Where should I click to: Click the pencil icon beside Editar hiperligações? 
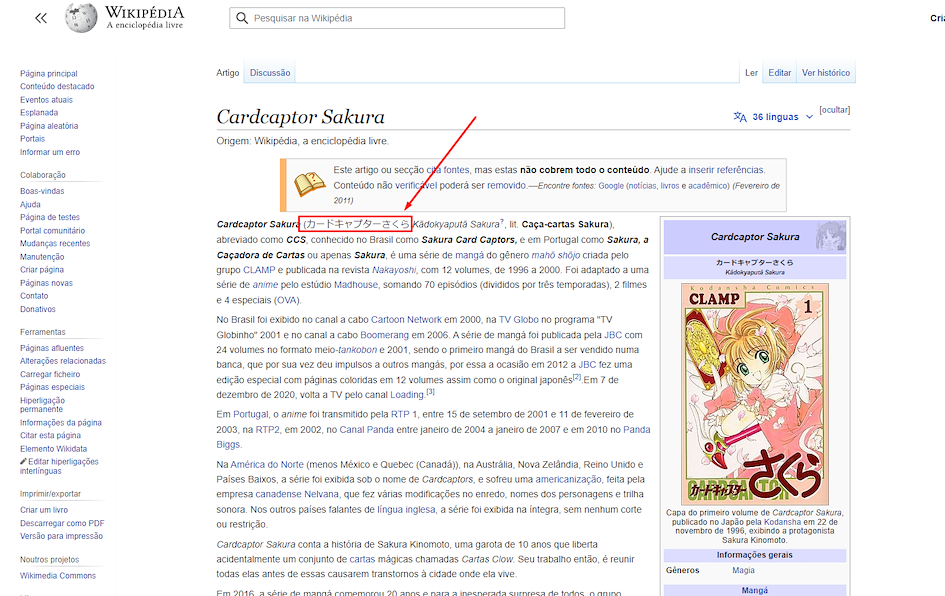(24, 462)
